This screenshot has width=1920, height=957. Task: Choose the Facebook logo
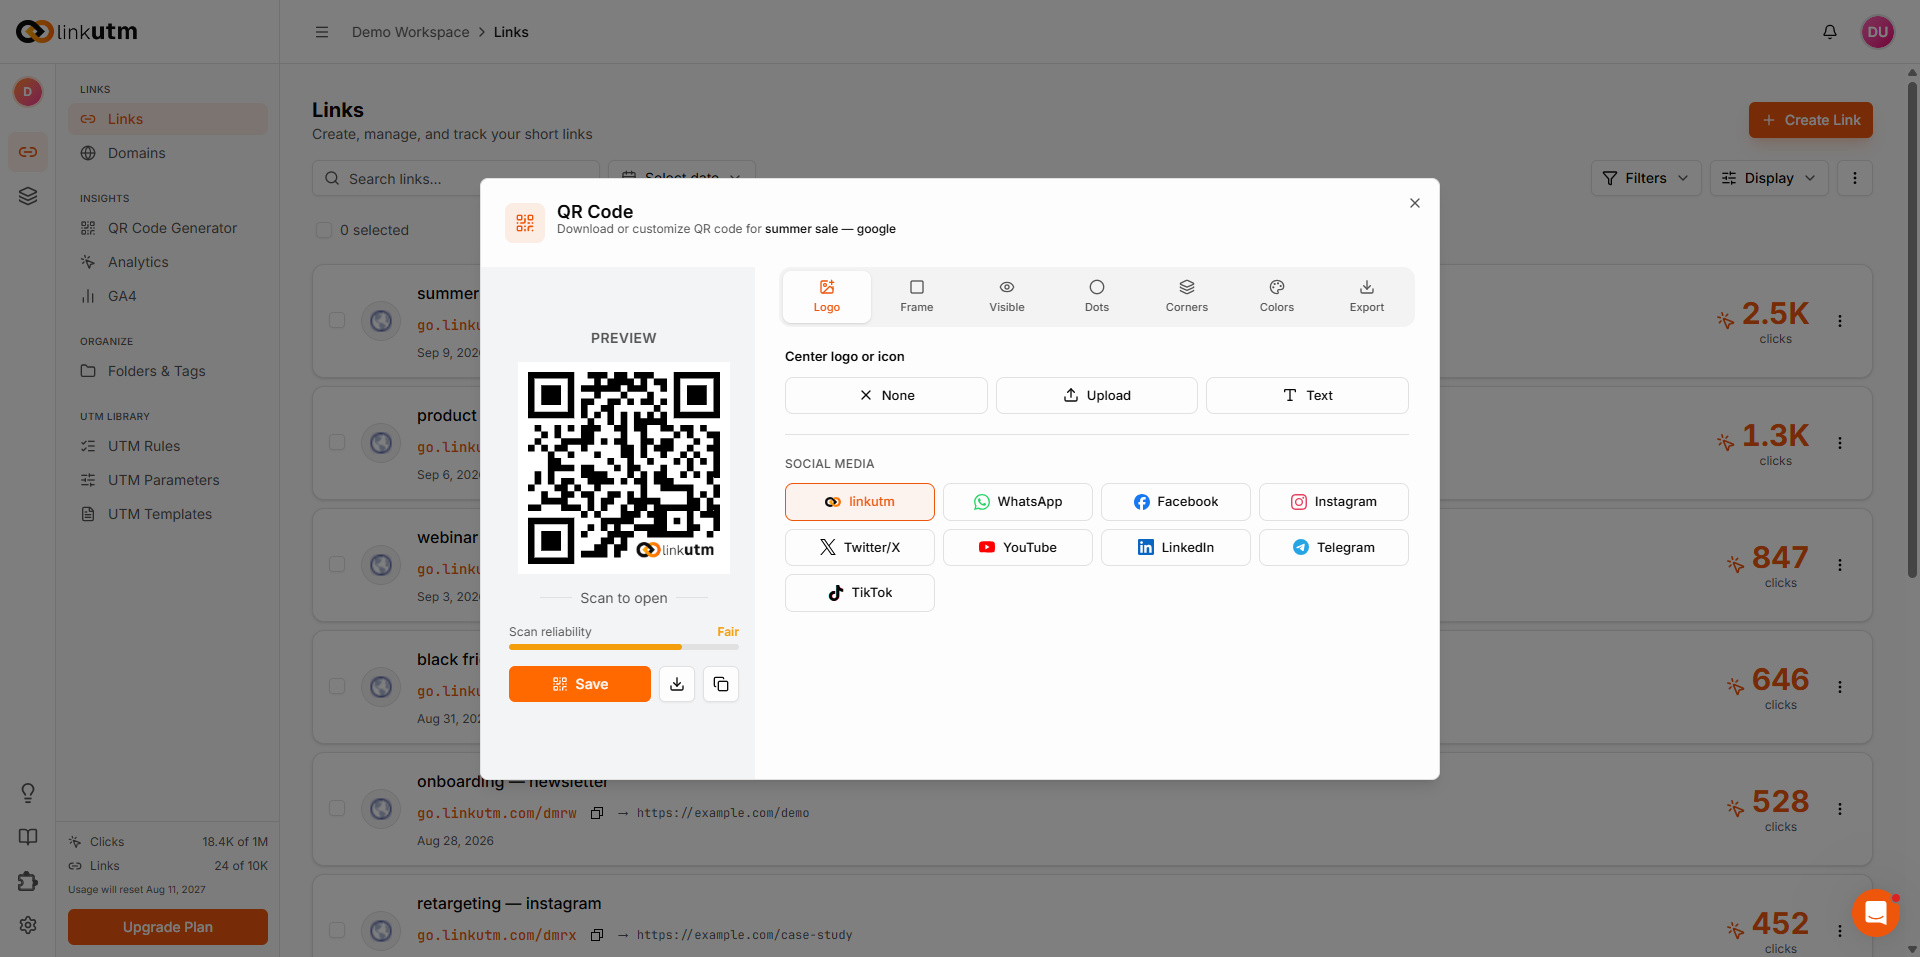(x=1176, y=502)
